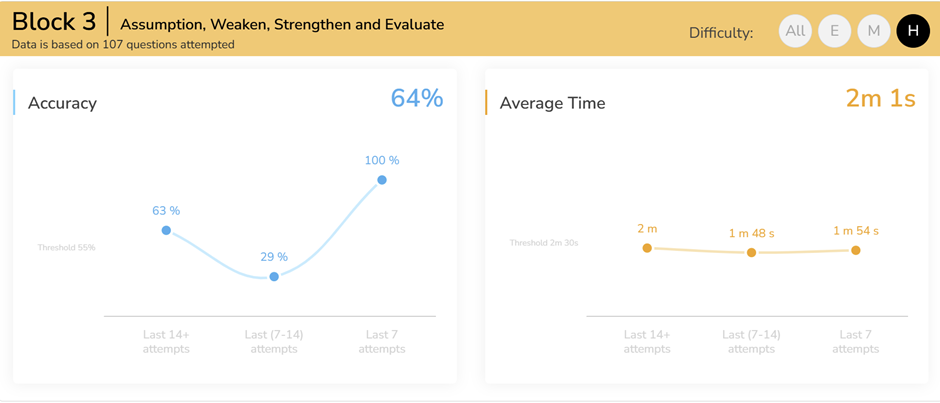940x403 pixels.
Task: Click the 2 m average time point
Action: (x=647, y=248)
